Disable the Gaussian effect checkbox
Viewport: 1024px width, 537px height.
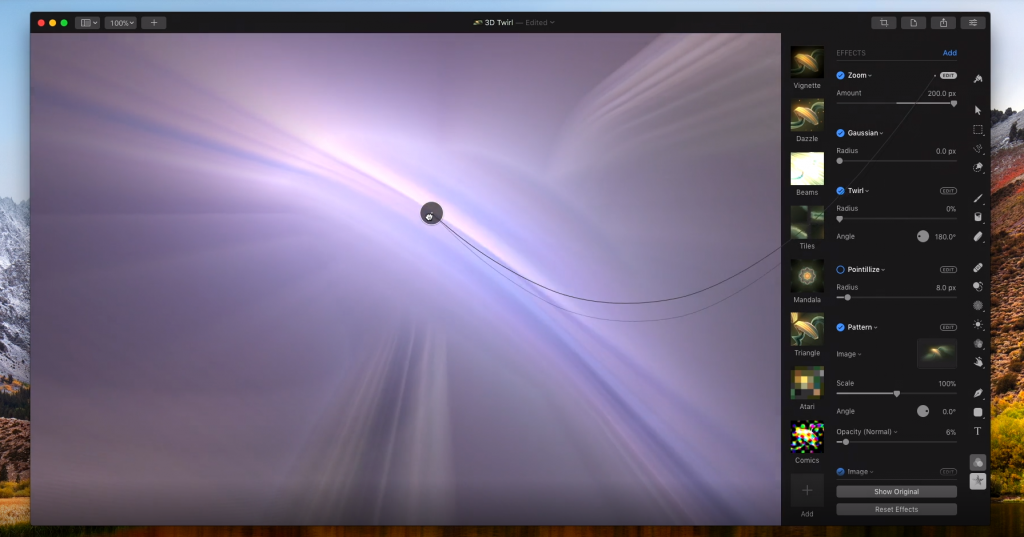pos(840,133)
